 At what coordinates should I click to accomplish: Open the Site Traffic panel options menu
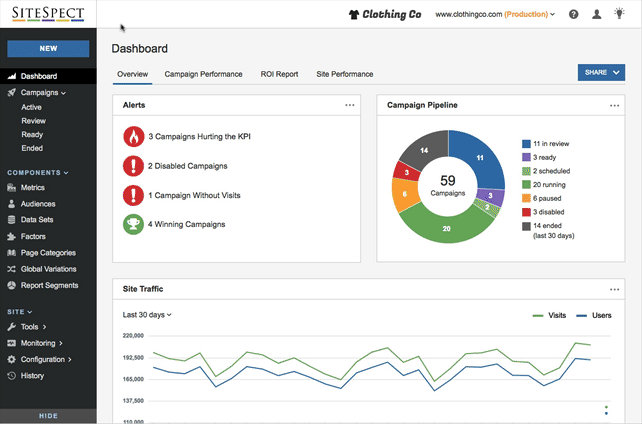tap(614, 289)
